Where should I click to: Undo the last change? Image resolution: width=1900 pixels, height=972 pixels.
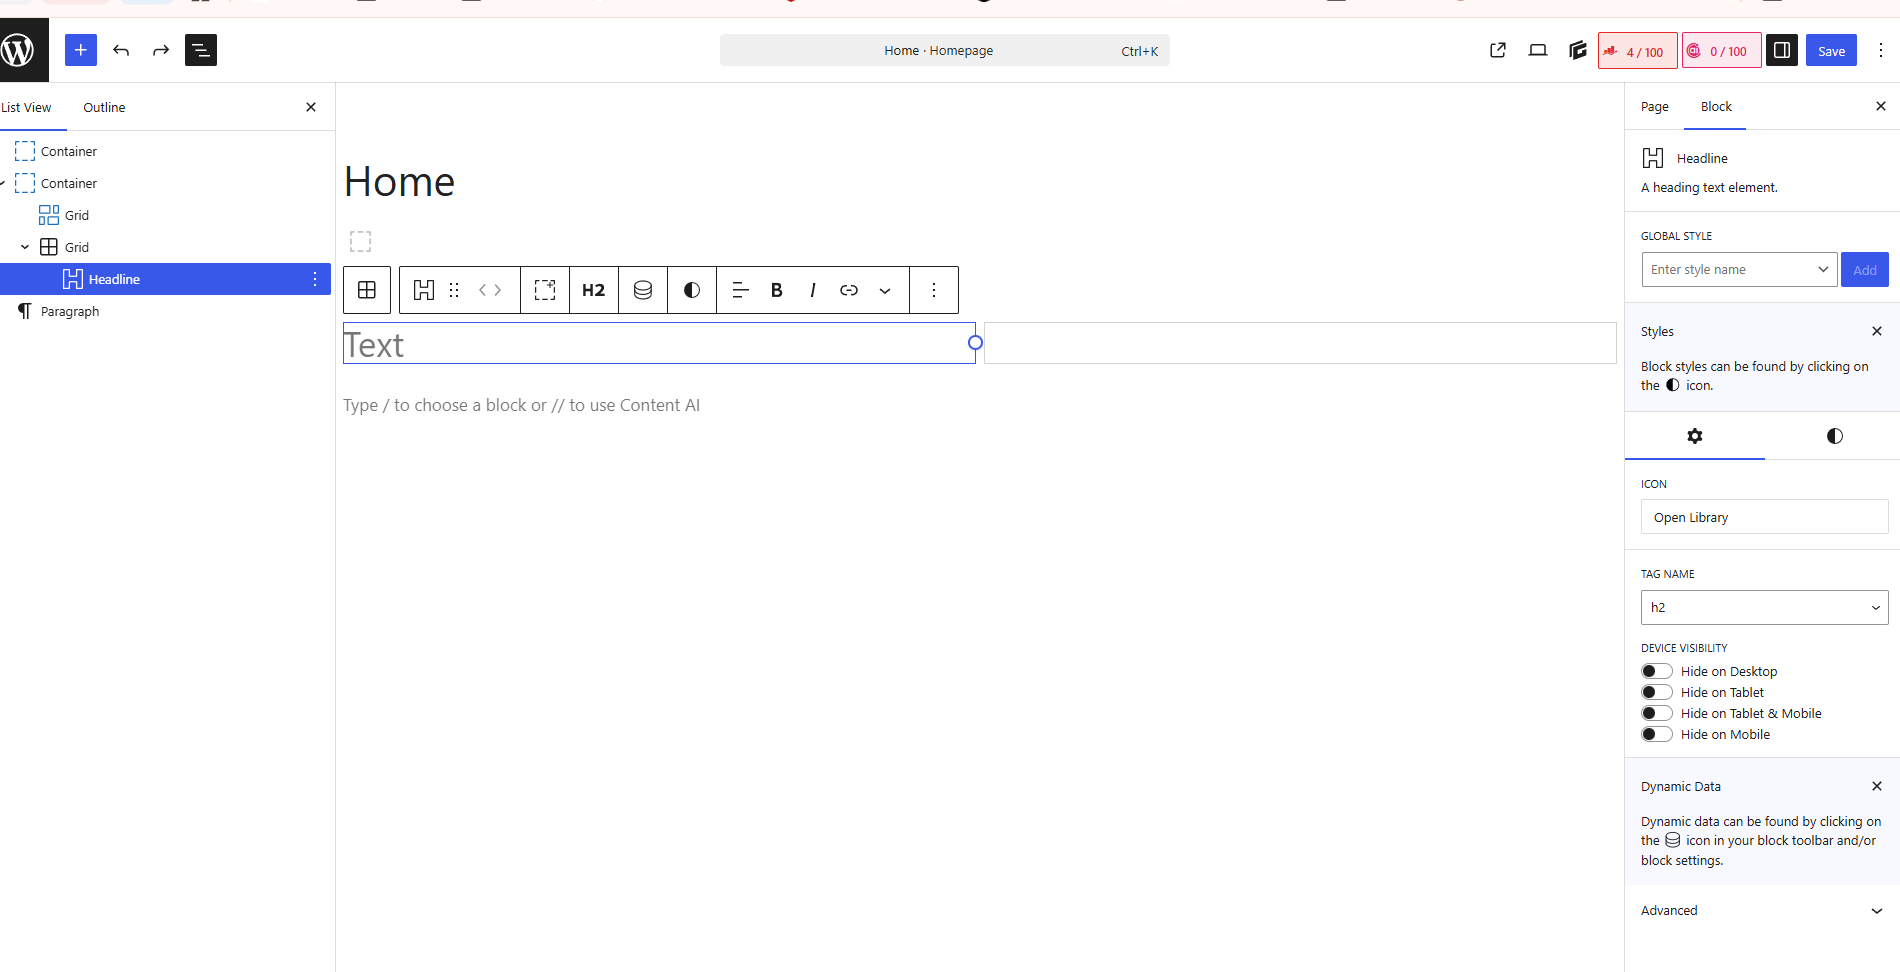(121, 50)
